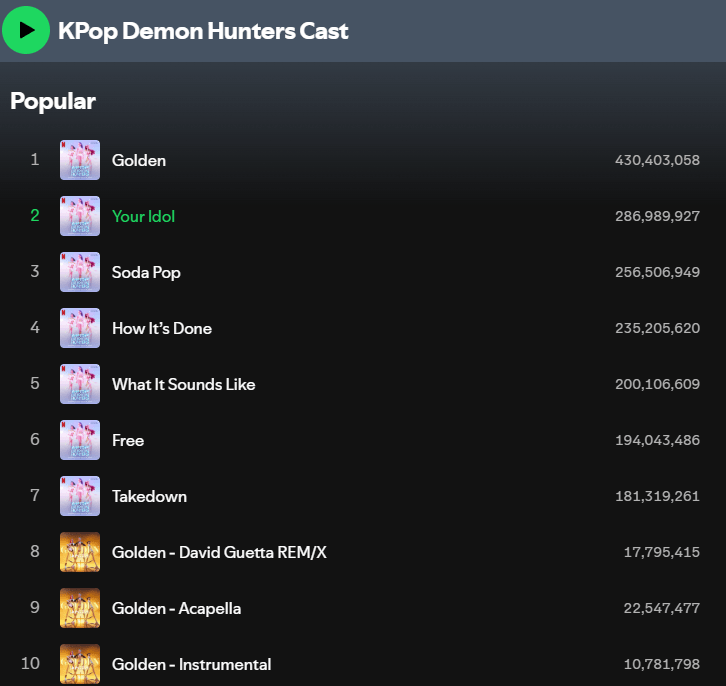
Task: Select Golden - Instrumental track name
Action: pyautogui.click(x=191, y=664)
